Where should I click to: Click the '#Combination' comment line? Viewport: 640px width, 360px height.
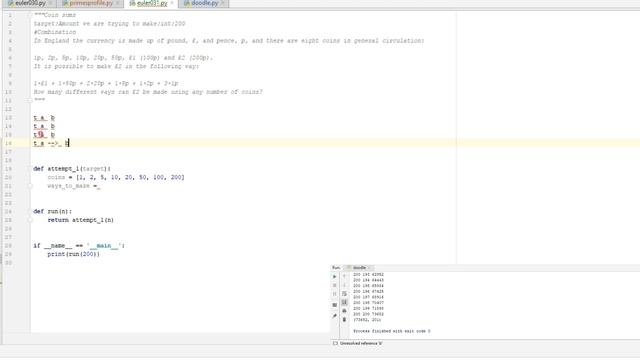[55, 32]
